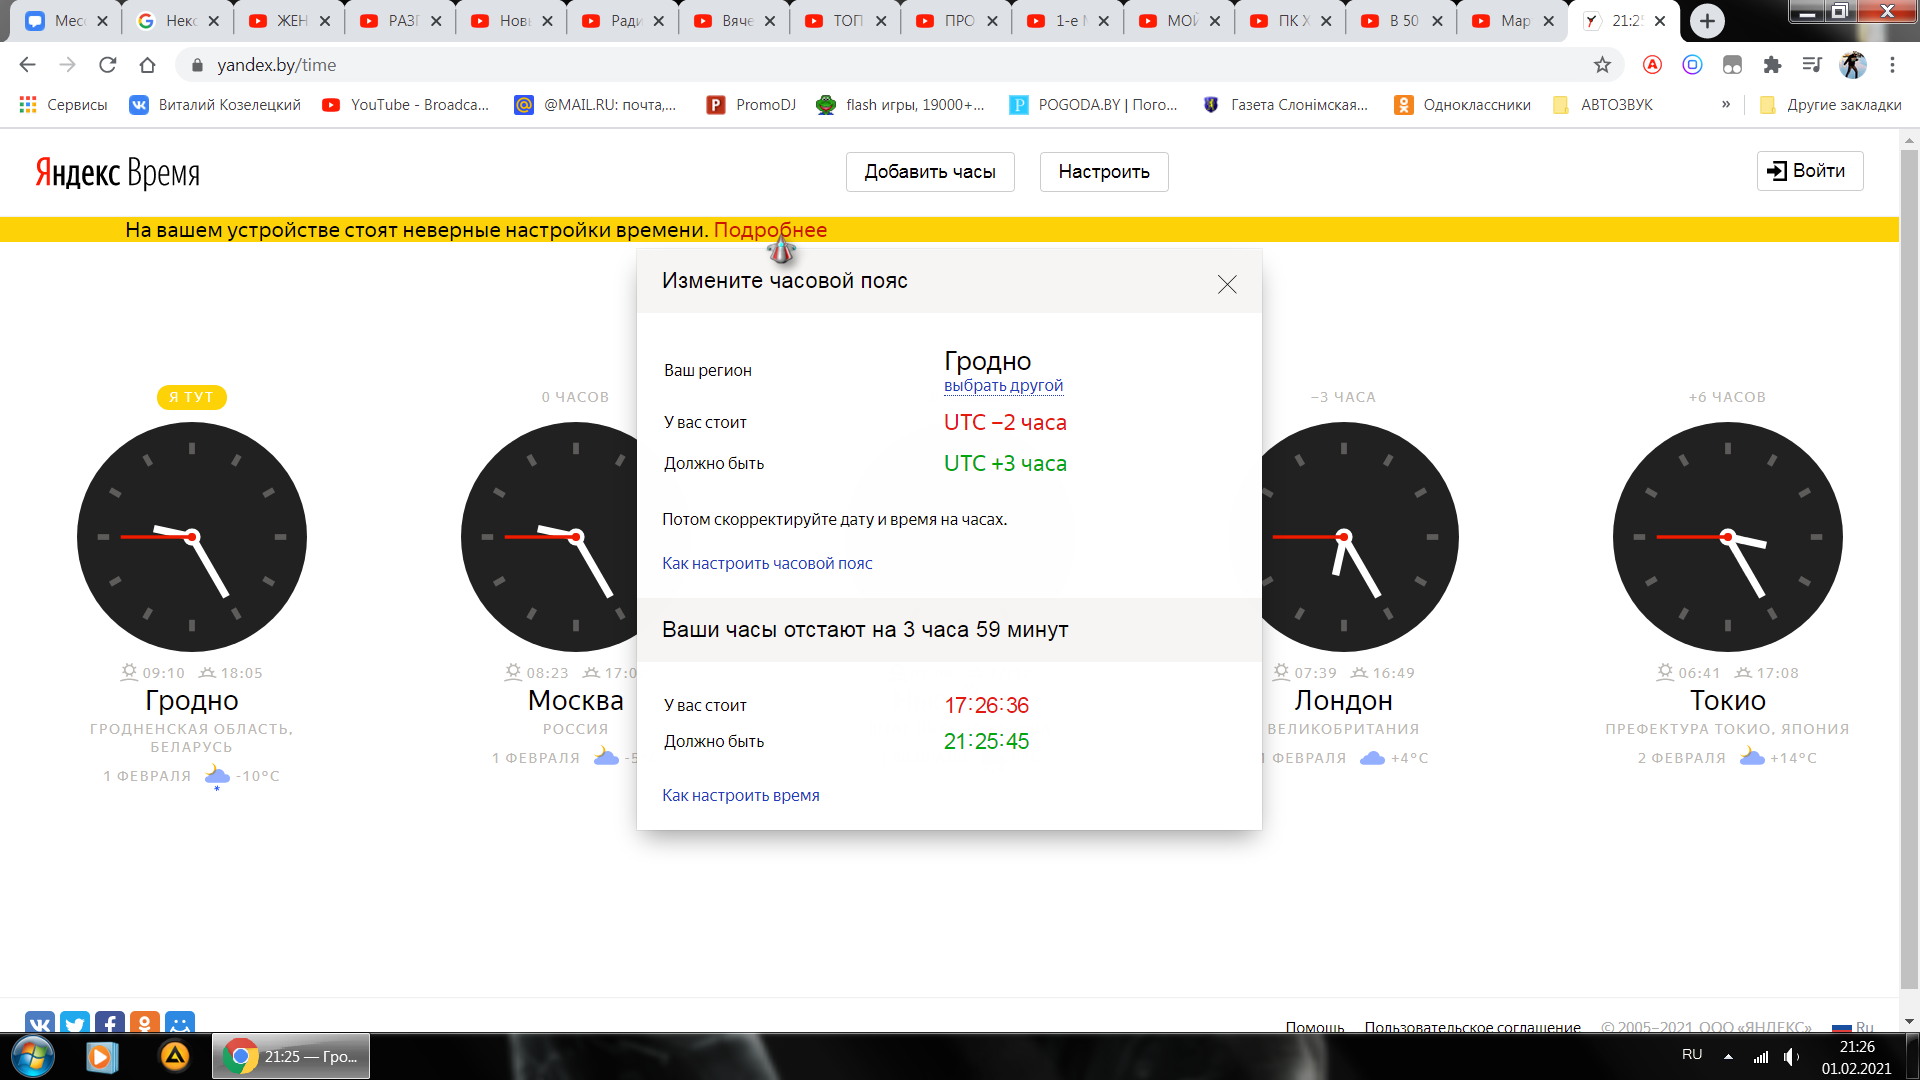Switch to the ТОП YouTube tab
1920x1080 pixels.
click(x=846, y=21)
